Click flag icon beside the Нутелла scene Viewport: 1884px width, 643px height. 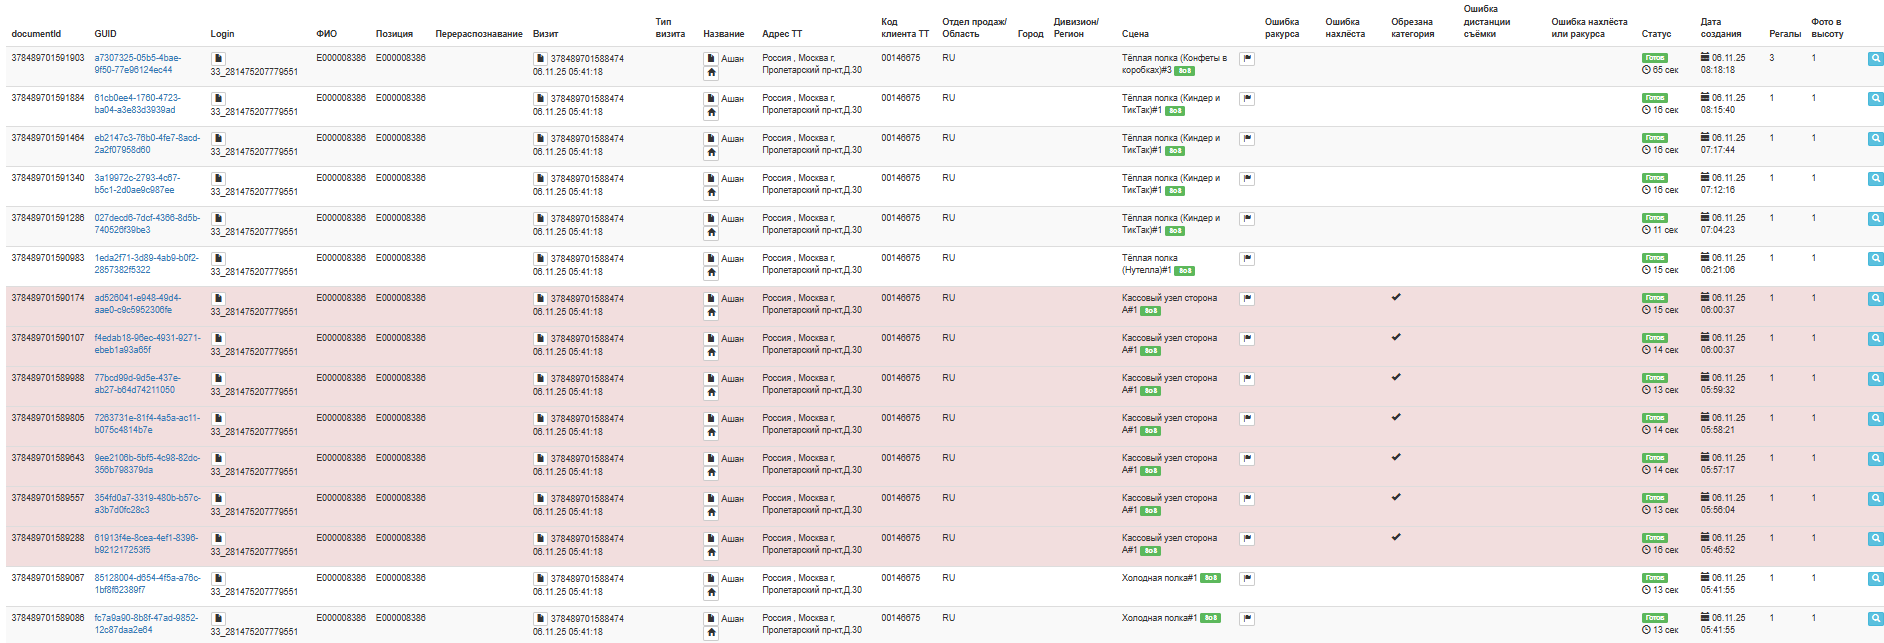(1247, 259)
